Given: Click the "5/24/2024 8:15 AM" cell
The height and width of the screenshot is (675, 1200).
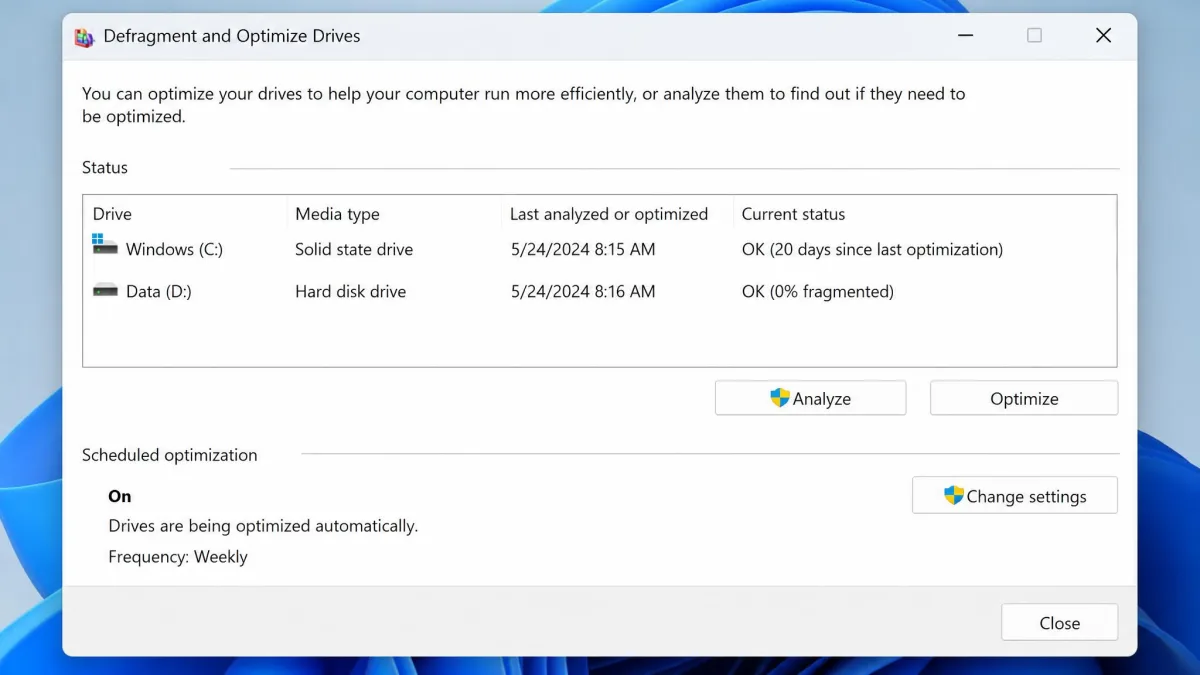Looking at the screenshot, I should pos(583,249).
